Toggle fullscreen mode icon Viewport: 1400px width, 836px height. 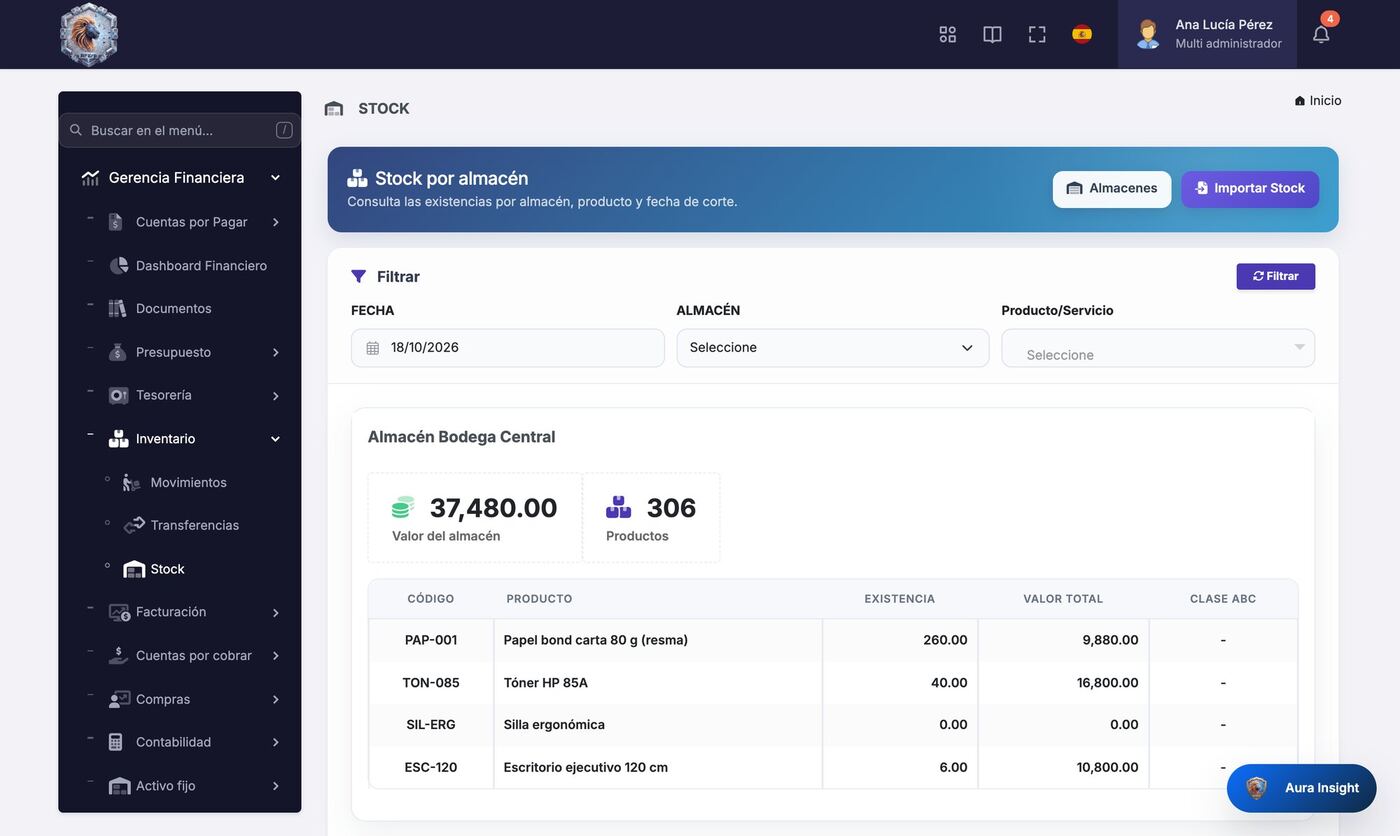click(x=1037, y=34)
